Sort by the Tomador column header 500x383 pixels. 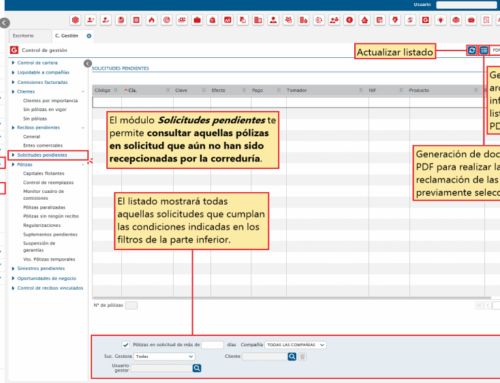point(297,90)
